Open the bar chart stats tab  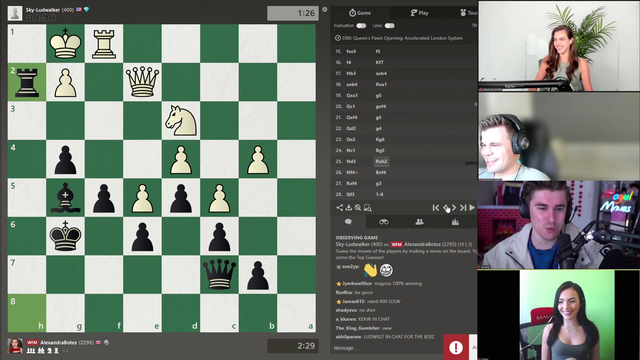455,222
